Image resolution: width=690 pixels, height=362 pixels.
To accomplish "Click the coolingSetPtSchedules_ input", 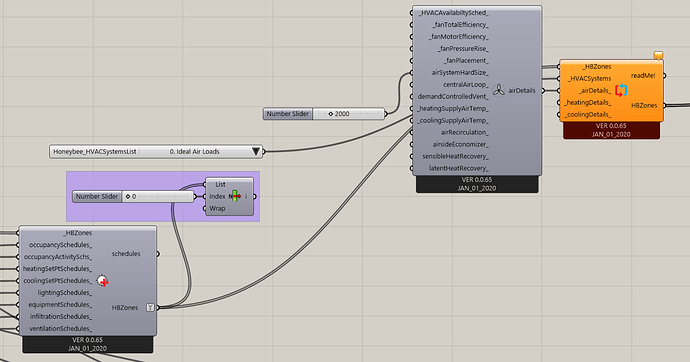I will click(x=58, y=281).
